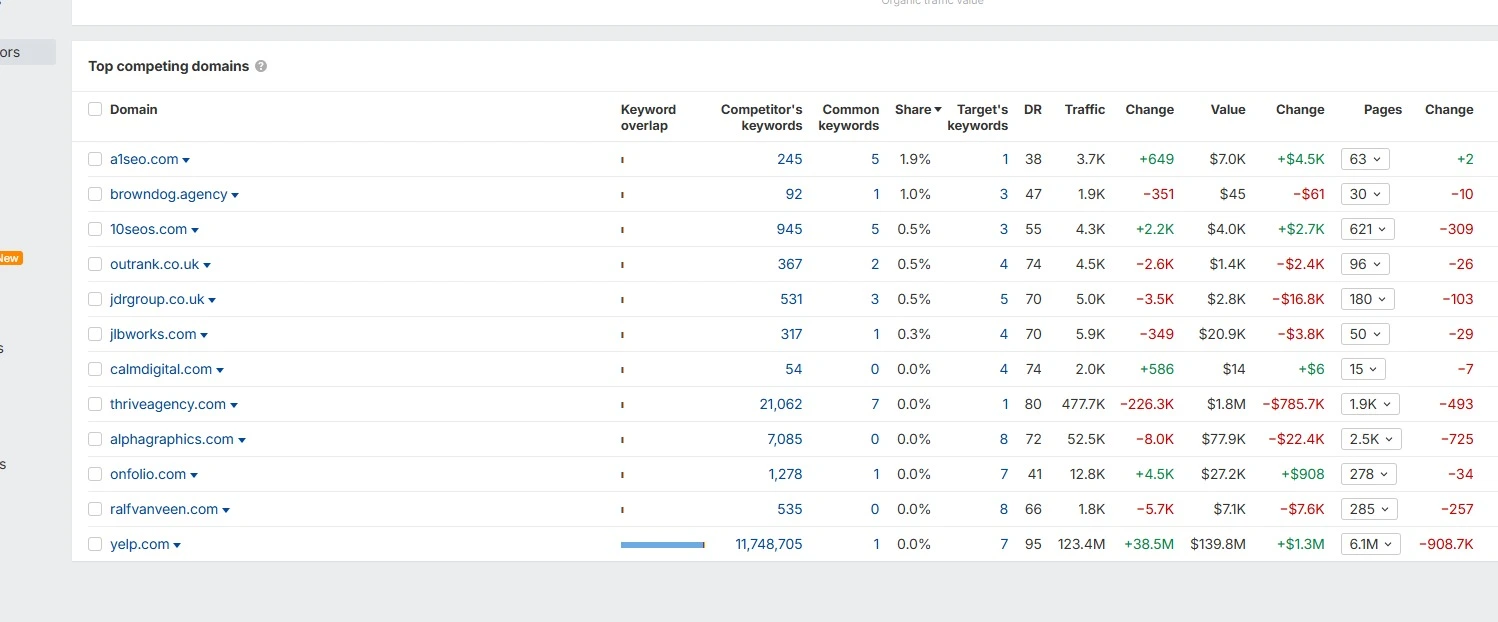The width and height of the screenshot is (1498, 622).
Task: Open the 180 pages dropdown for jdrgroup.co.uk
Action: (x=1367, y=299)
